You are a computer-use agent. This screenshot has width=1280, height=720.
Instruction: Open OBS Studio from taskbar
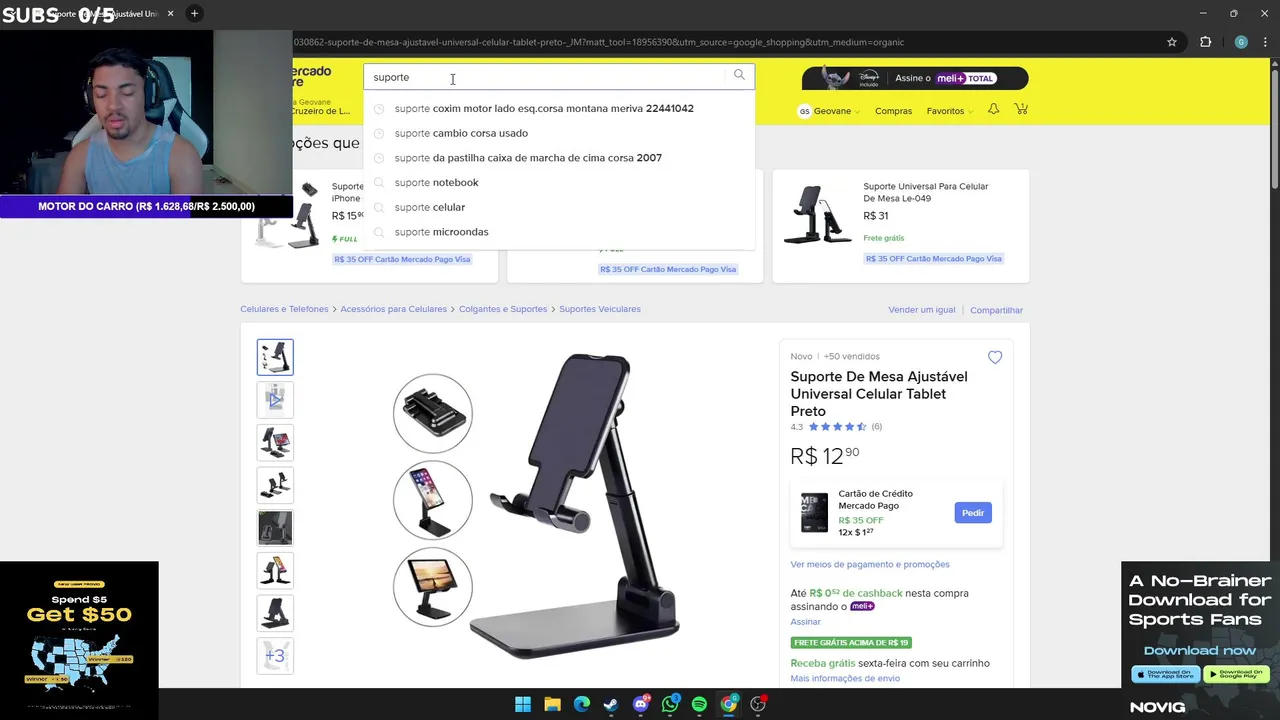pyautogui.click(x=758, y=704)
